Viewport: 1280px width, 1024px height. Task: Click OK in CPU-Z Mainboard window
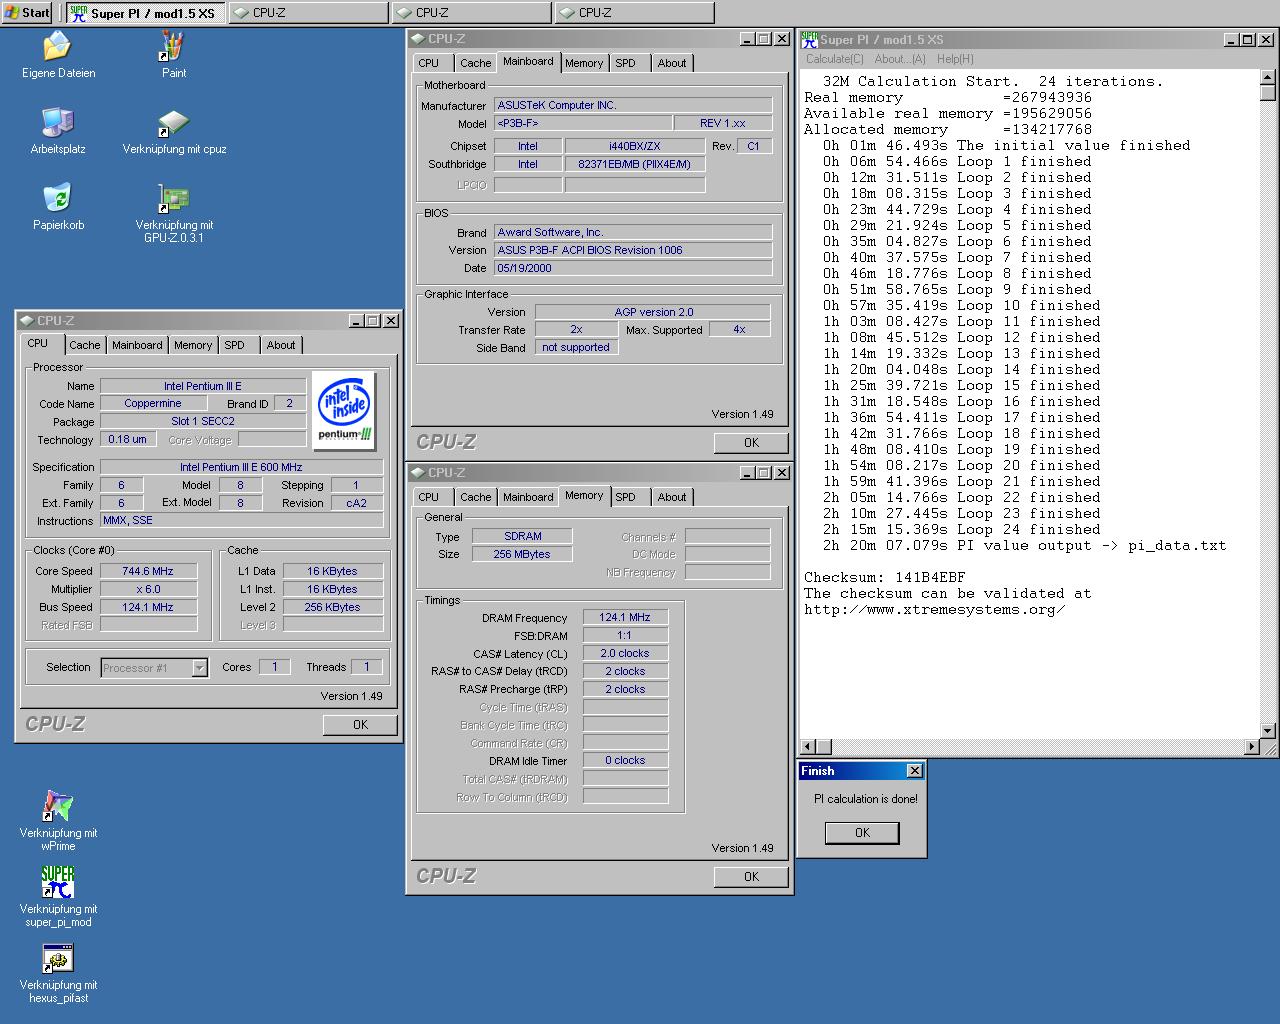click(x=752, y=443)
